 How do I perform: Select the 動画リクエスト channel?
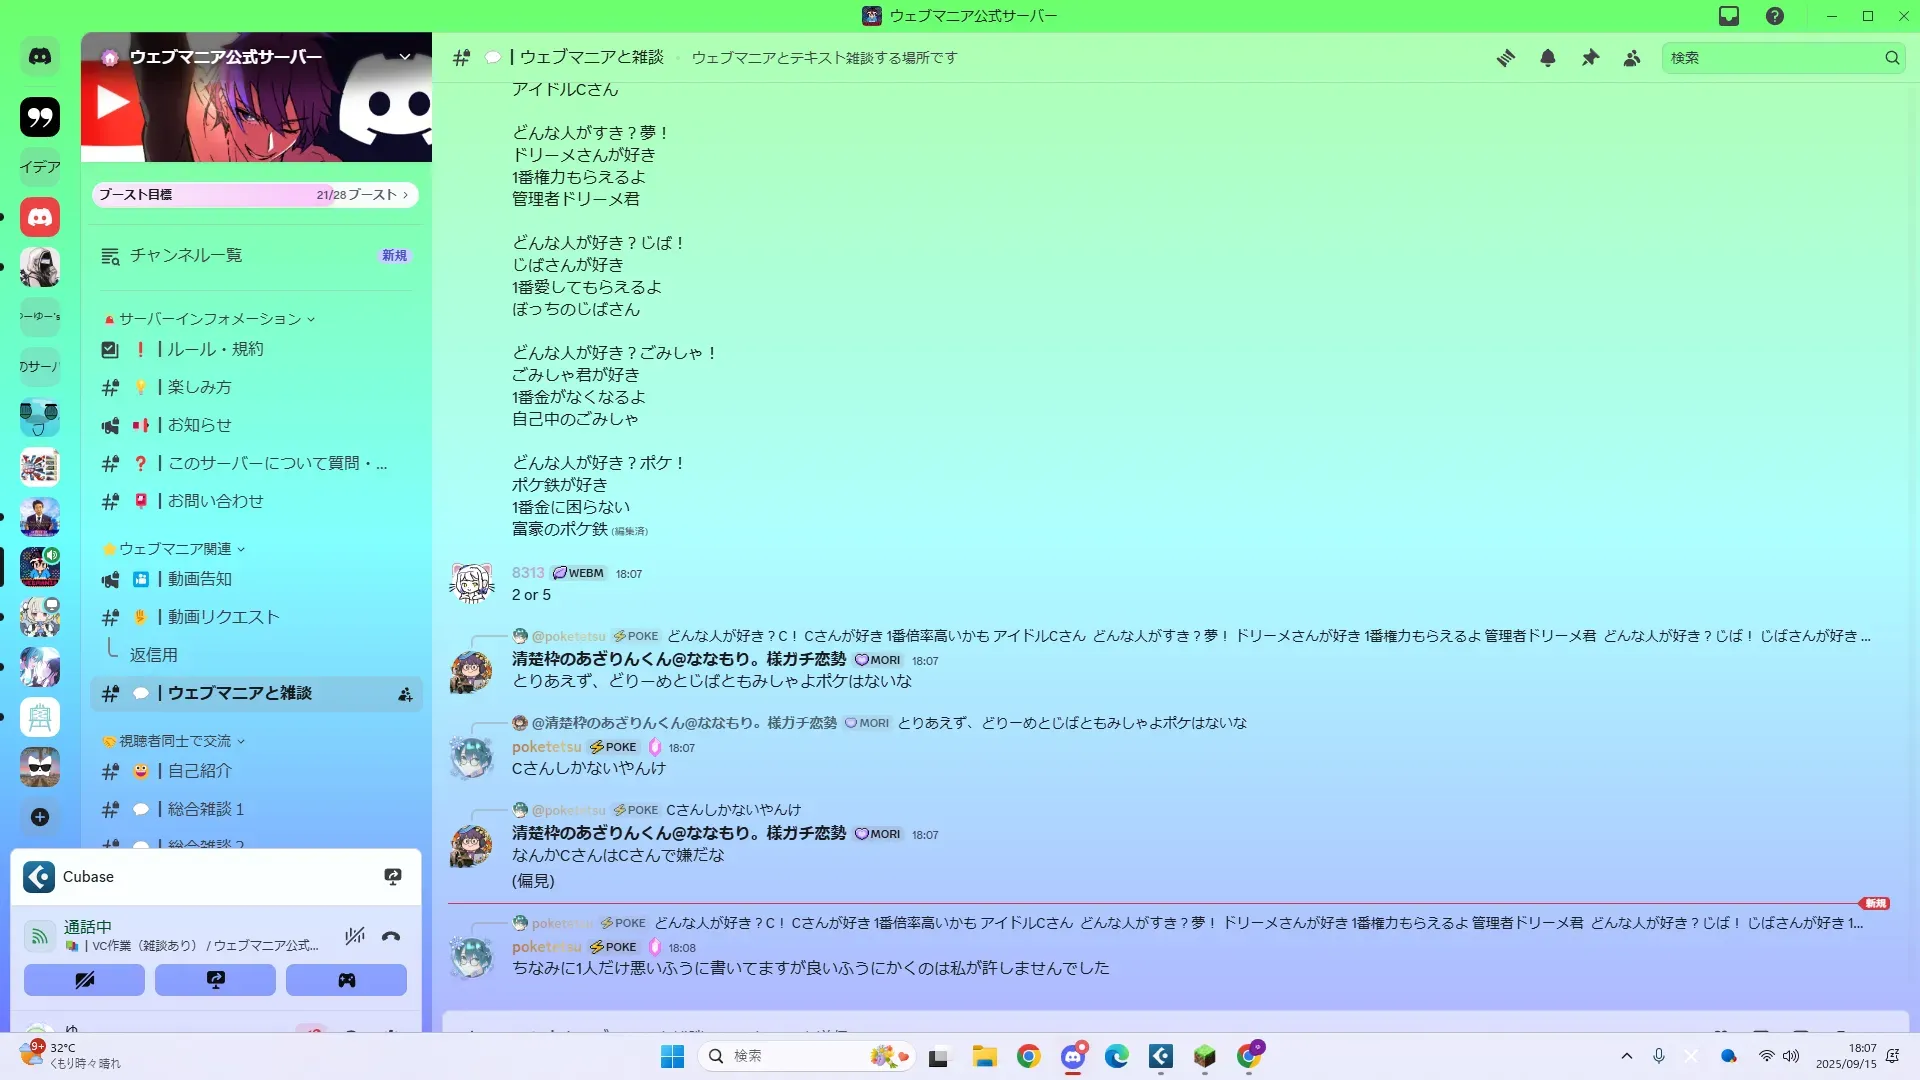223,617
